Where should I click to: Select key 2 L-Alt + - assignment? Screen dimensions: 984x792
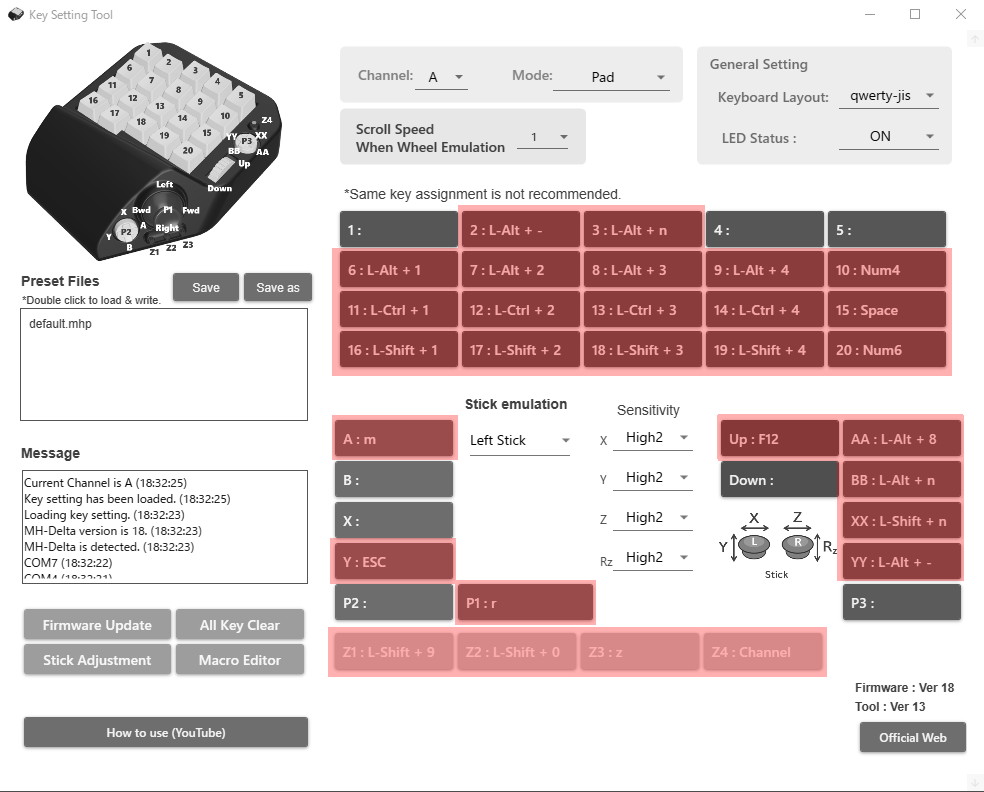tap(521, 230)
